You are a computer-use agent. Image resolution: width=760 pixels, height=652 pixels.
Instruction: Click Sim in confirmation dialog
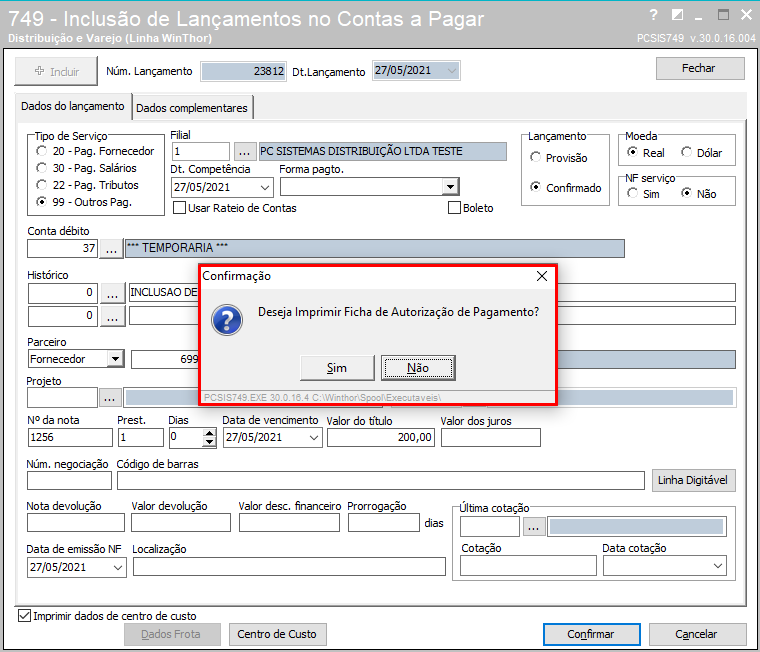[337, 368]
